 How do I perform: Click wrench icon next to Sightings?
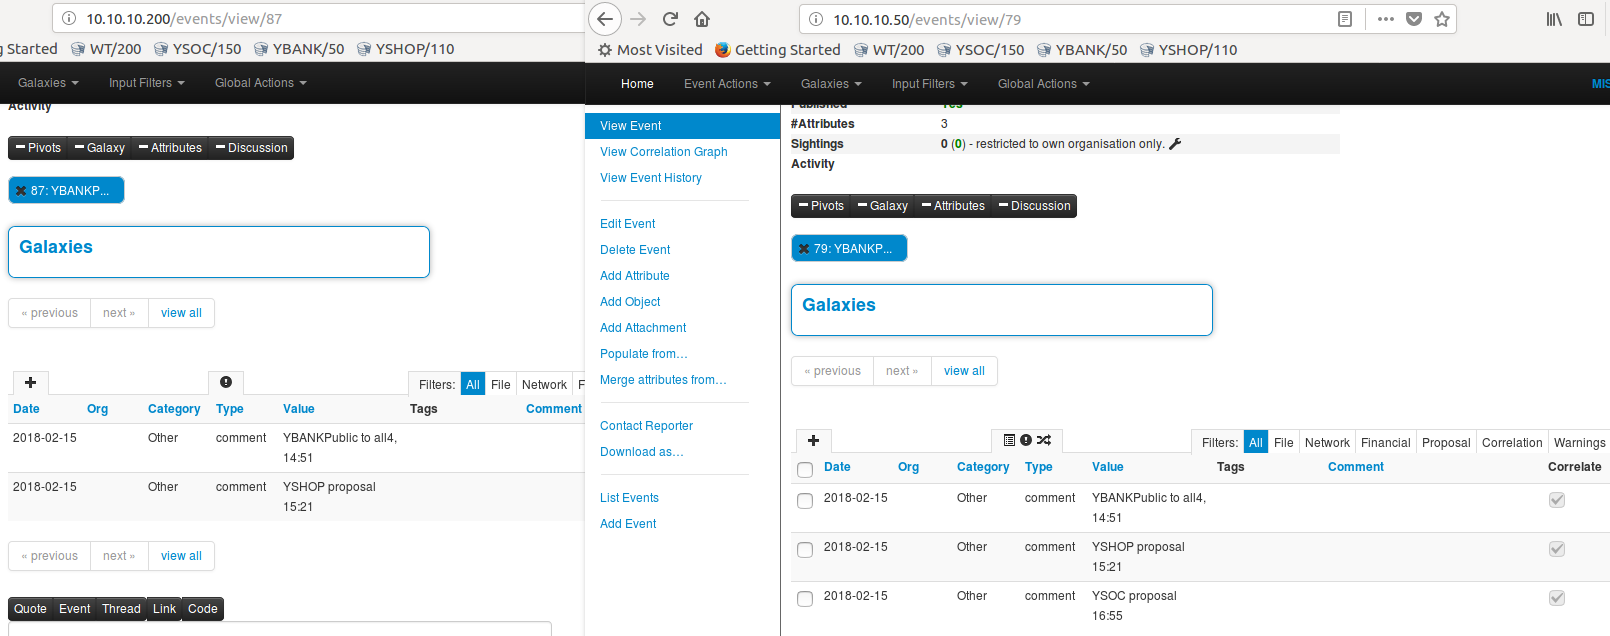pyautogui.click(x=1175, y=144)
